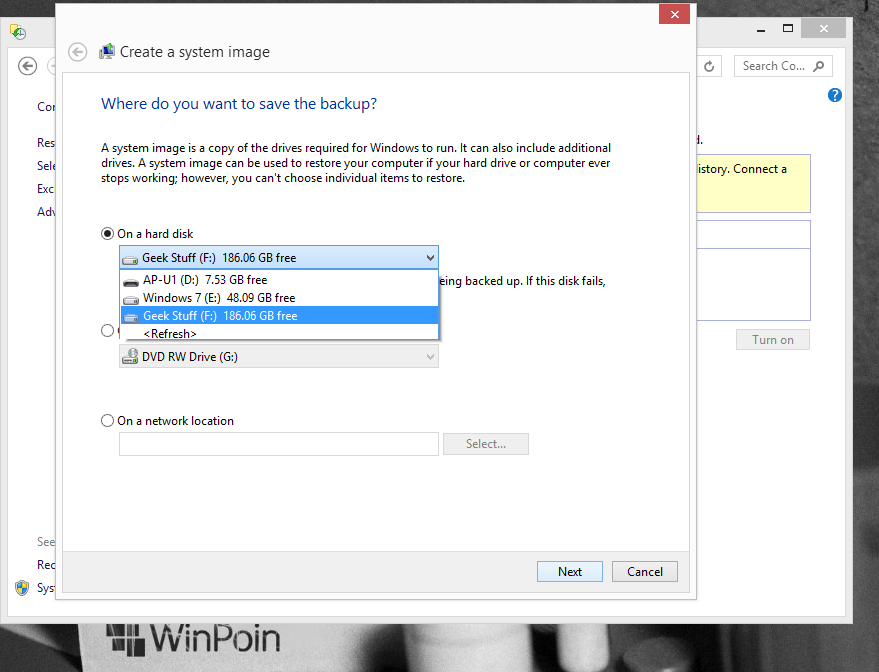Click the security shield icon at bottom left
Viewport: 879px width, 672px height.
[22, 588]
